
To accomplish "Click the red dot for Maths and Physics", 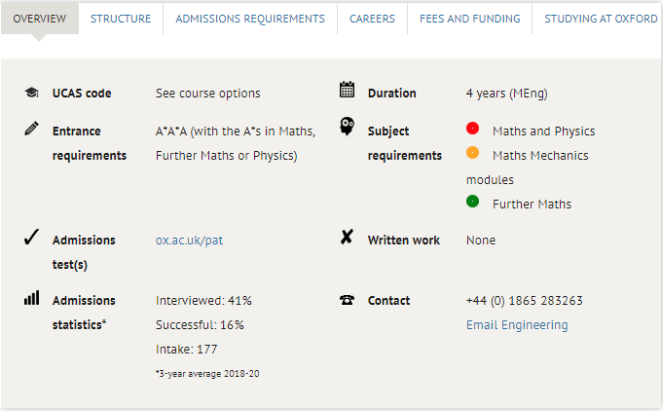I will point(473,128).
